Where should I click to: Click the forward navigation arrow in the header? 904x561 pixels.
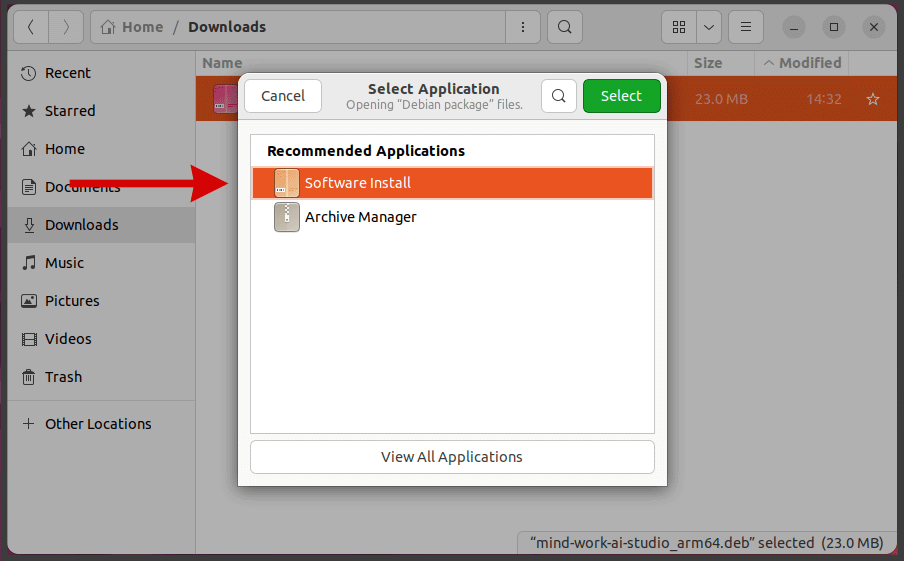66,27
